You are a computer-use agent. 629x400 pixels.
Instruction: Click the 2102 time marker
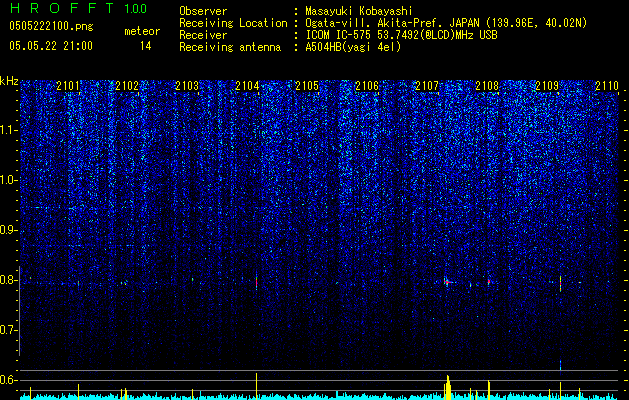(127, 85)
